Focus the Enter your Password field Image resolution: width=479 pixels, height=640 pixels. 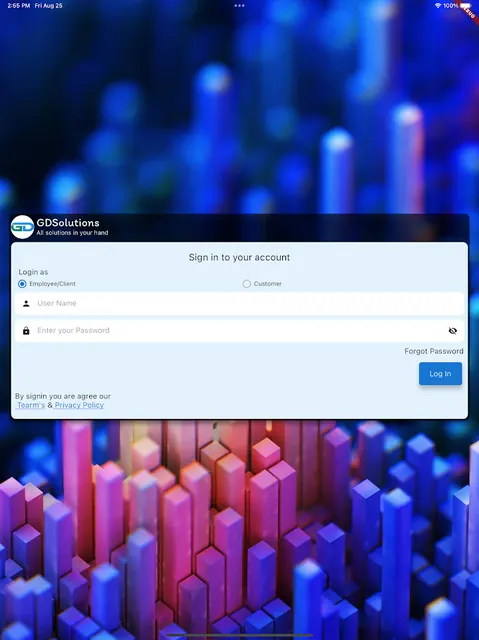240,331
